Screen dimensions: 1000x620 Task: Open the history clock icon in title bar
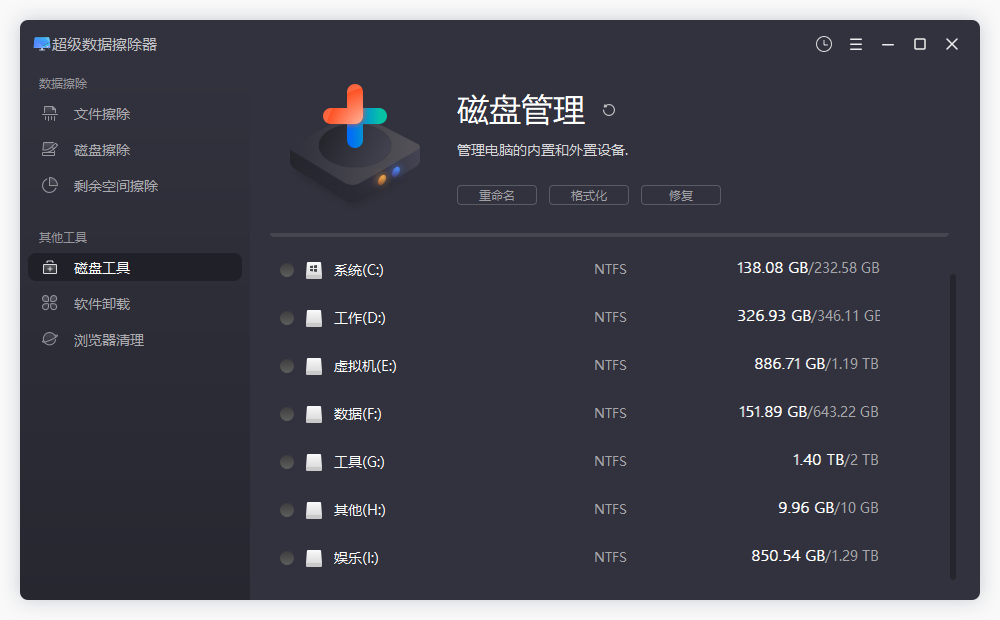point(823,44)
